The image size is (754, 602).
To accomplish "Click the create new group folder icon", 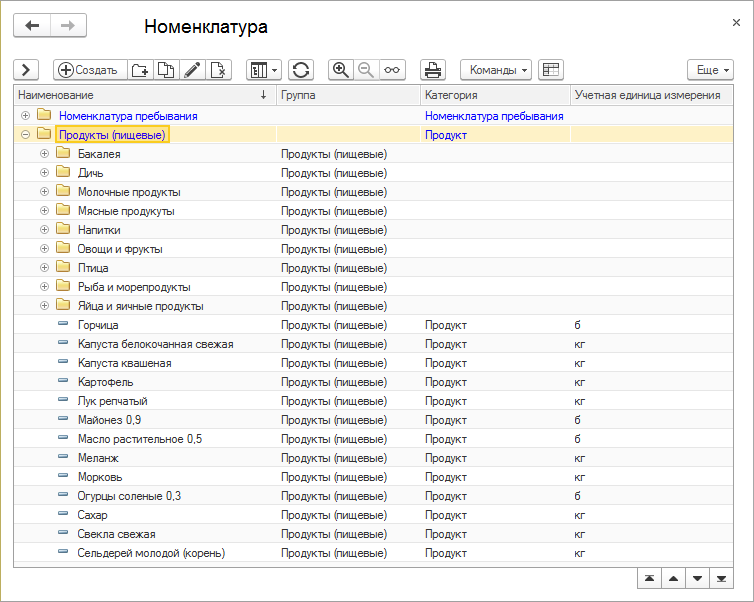I will (x=141, y=70).
